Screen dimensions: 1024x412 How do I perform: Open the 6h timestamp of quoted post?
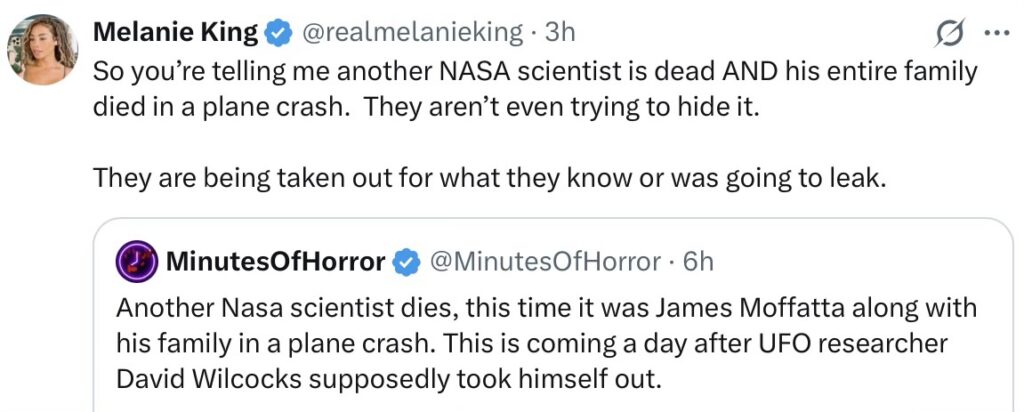(698, 262)
